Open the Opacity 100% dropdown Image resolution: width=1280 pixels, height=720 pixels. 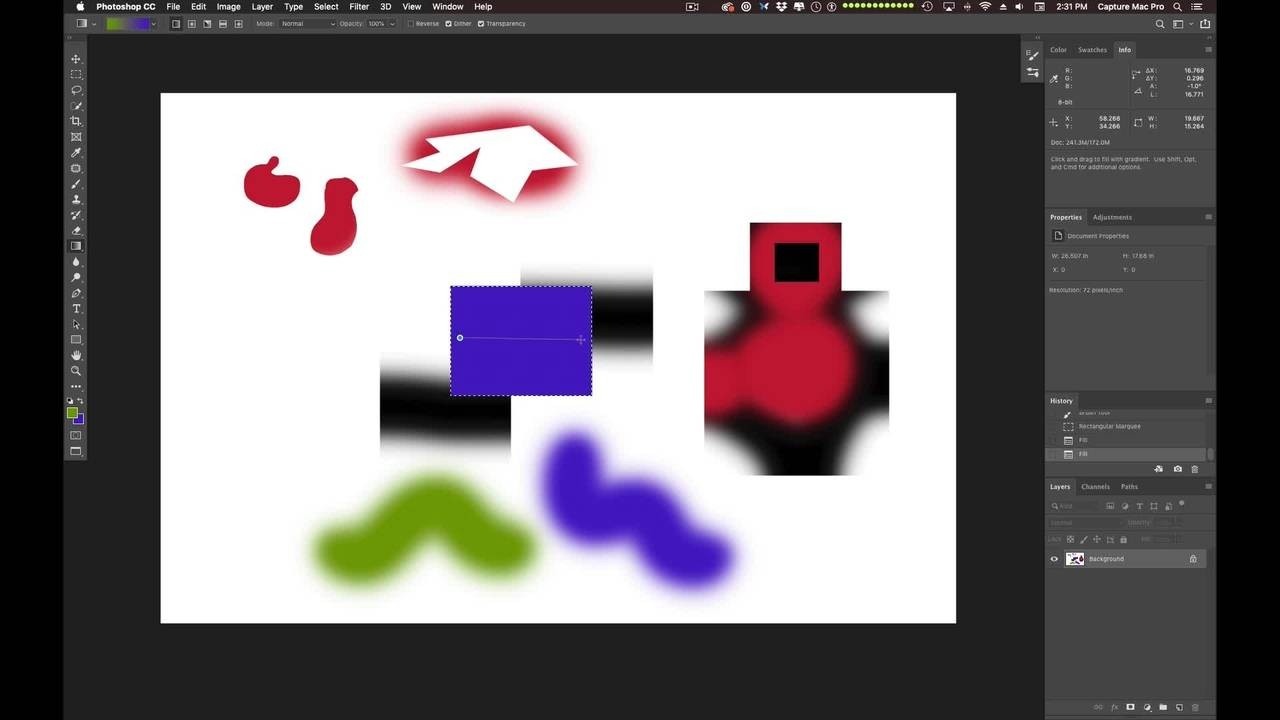381,23
